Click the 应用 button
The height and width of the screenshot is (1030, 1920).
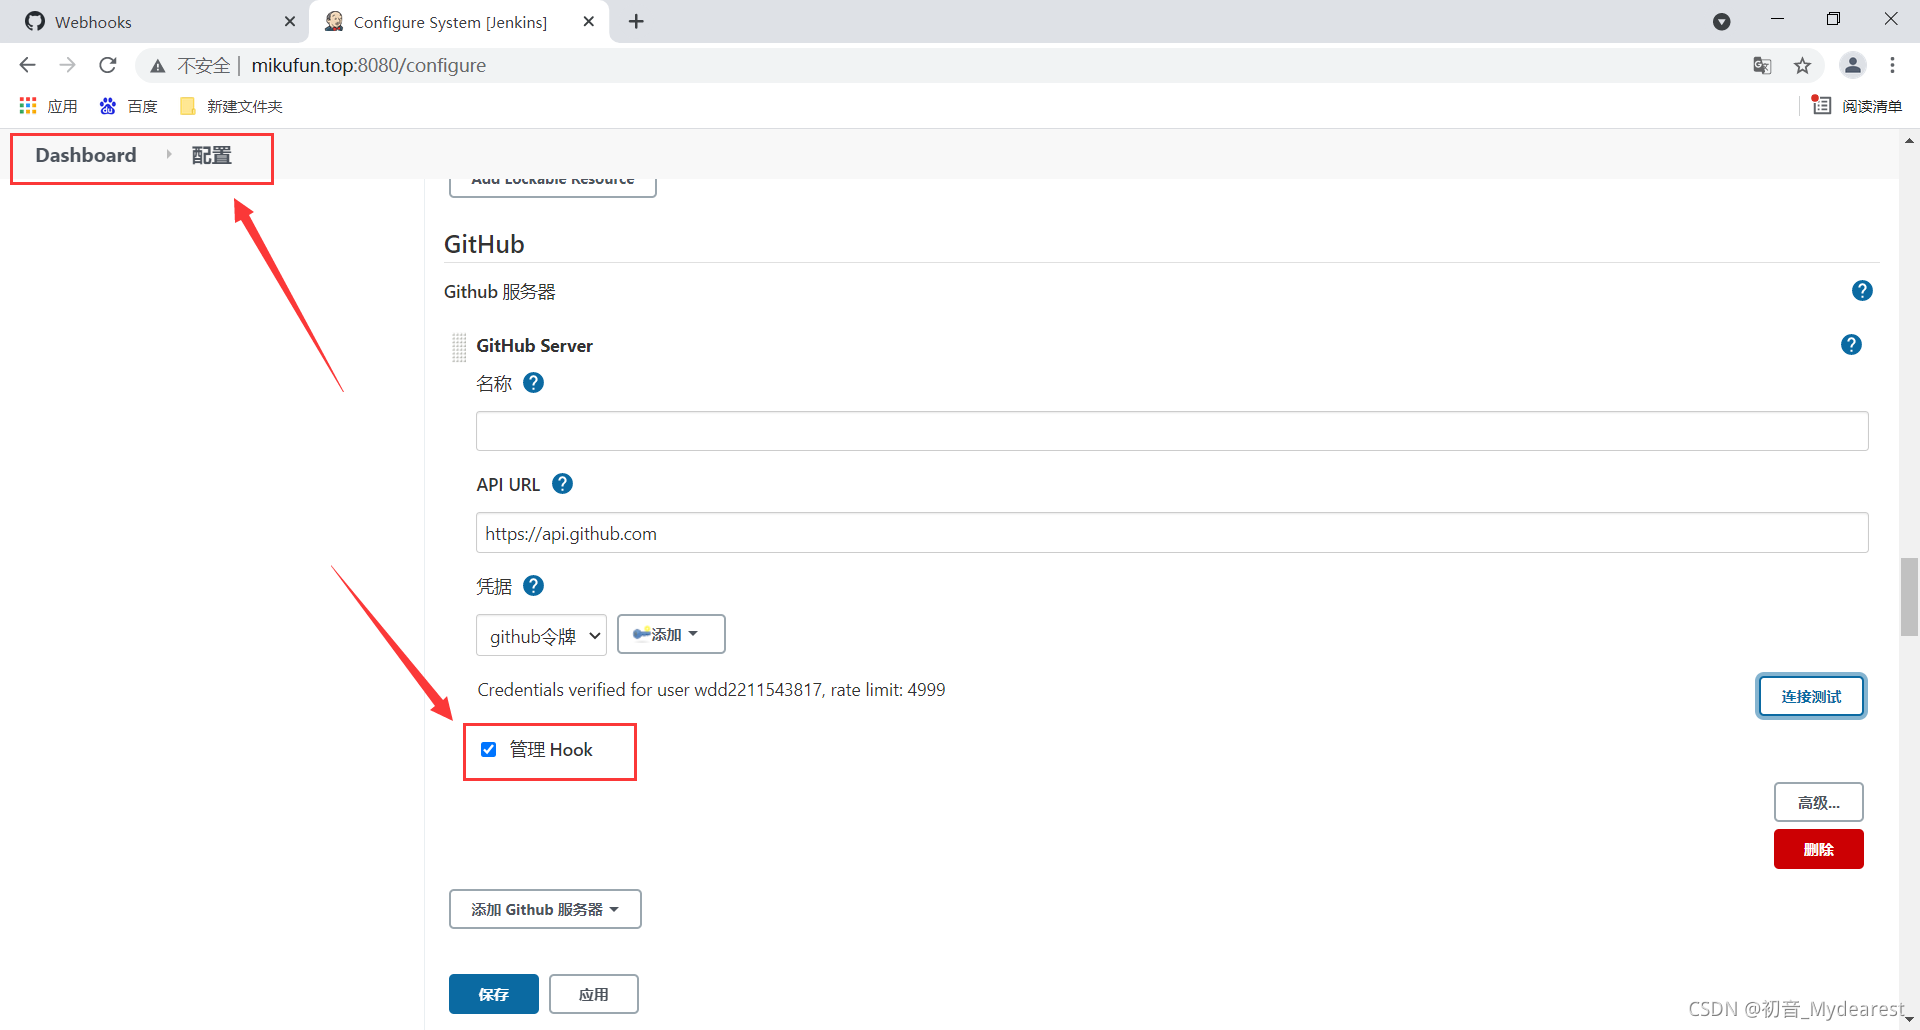pyautogui.click(x=594, y=994)
